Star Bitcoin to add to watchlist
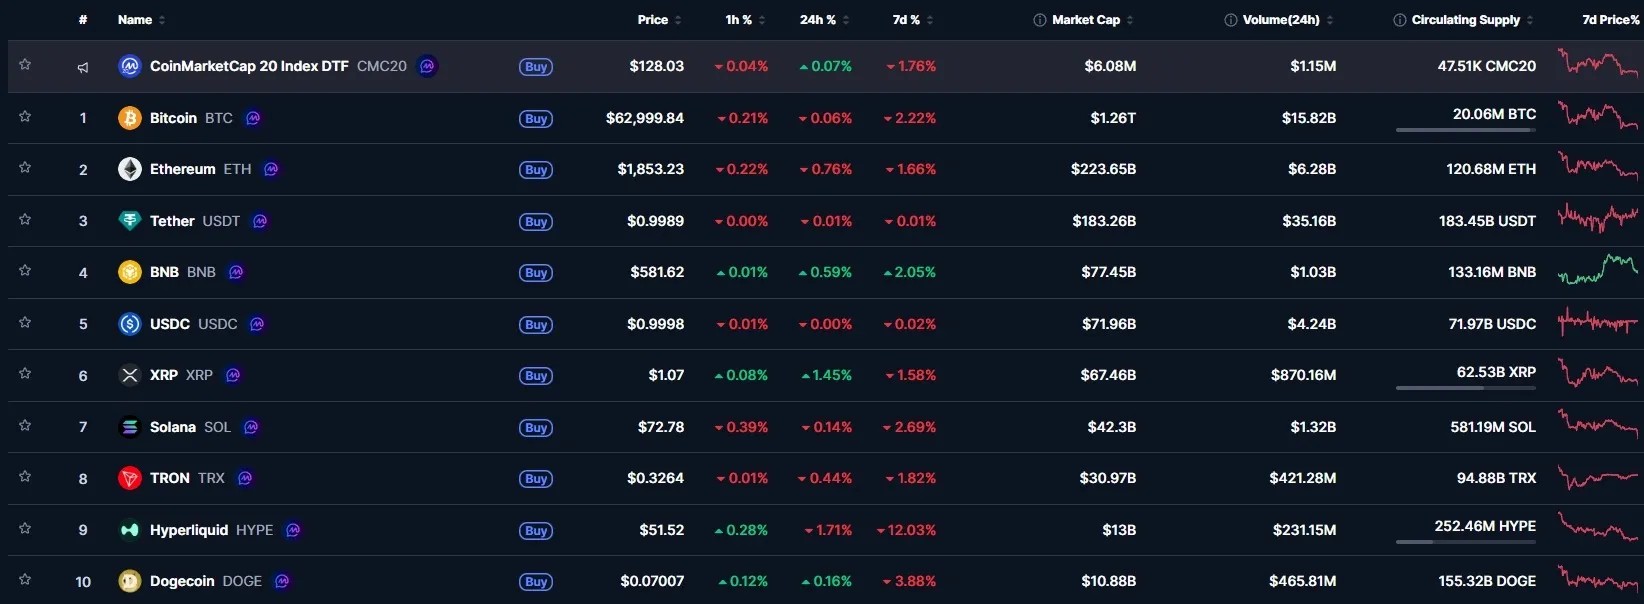Viewport: 1644px width, 604px height. point(25,116)
